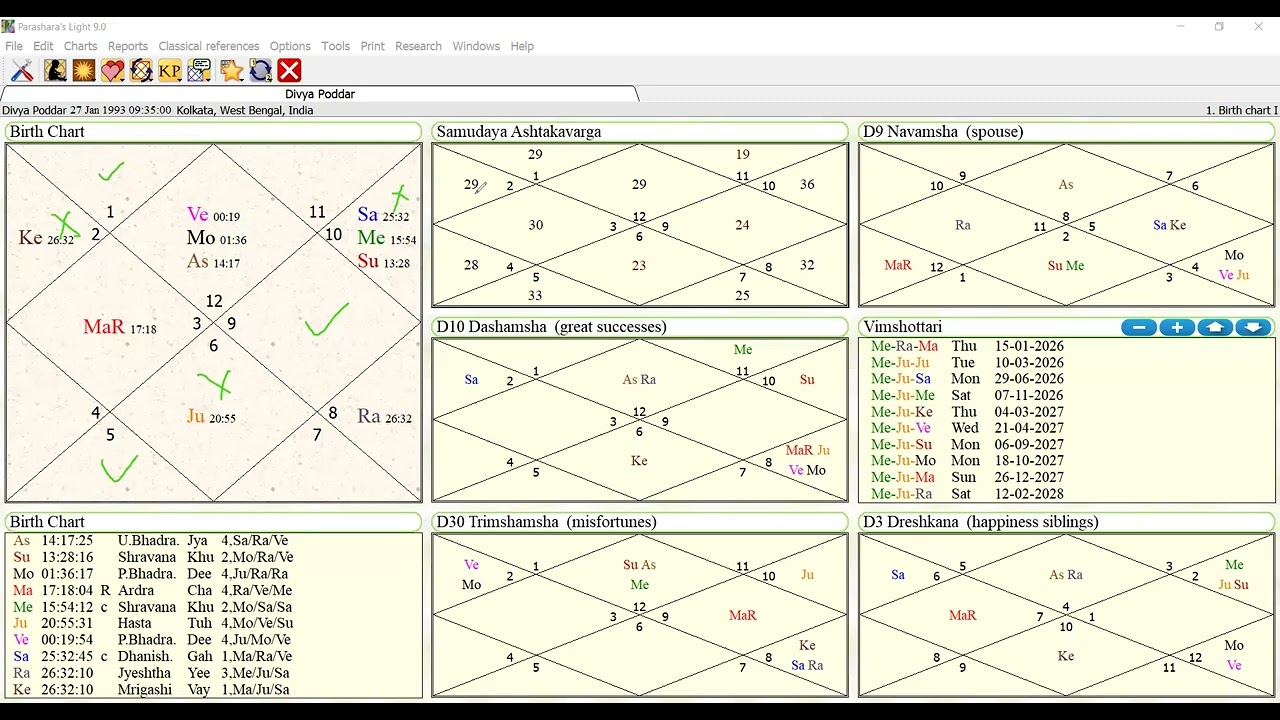Open the Charts menu
Viewport: 1280px width, 720px height.
(81, 46)
